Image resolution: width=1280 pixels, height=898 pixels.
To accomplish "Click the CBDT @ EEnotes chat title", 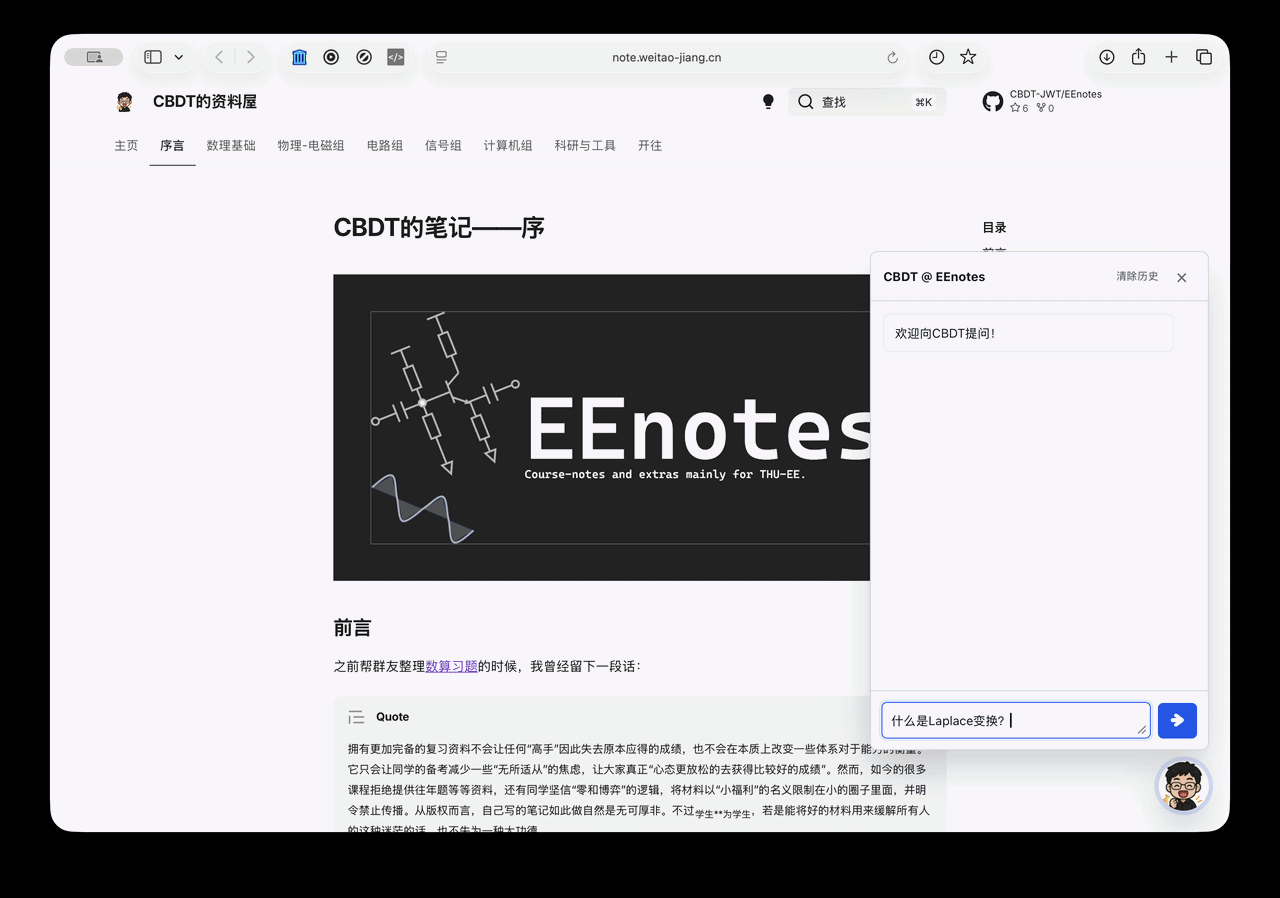I will pyautogui.click(x=934, y=277).
